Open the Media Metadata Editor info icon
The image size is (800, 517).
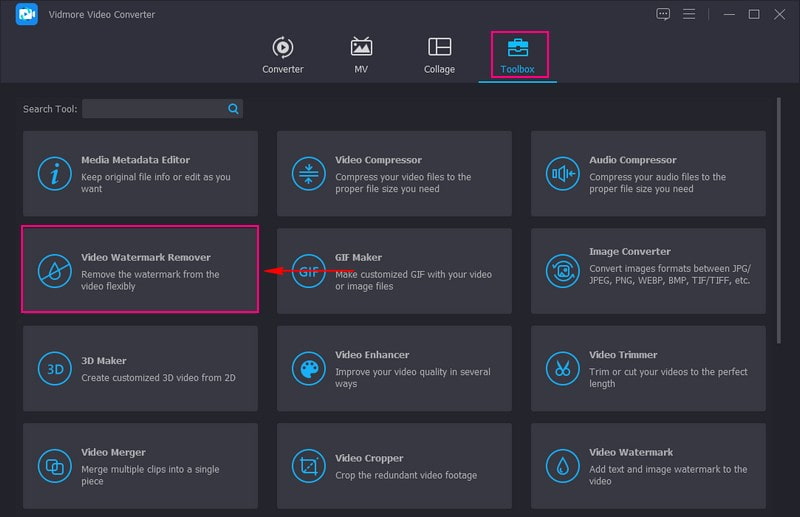coord(54,173)
